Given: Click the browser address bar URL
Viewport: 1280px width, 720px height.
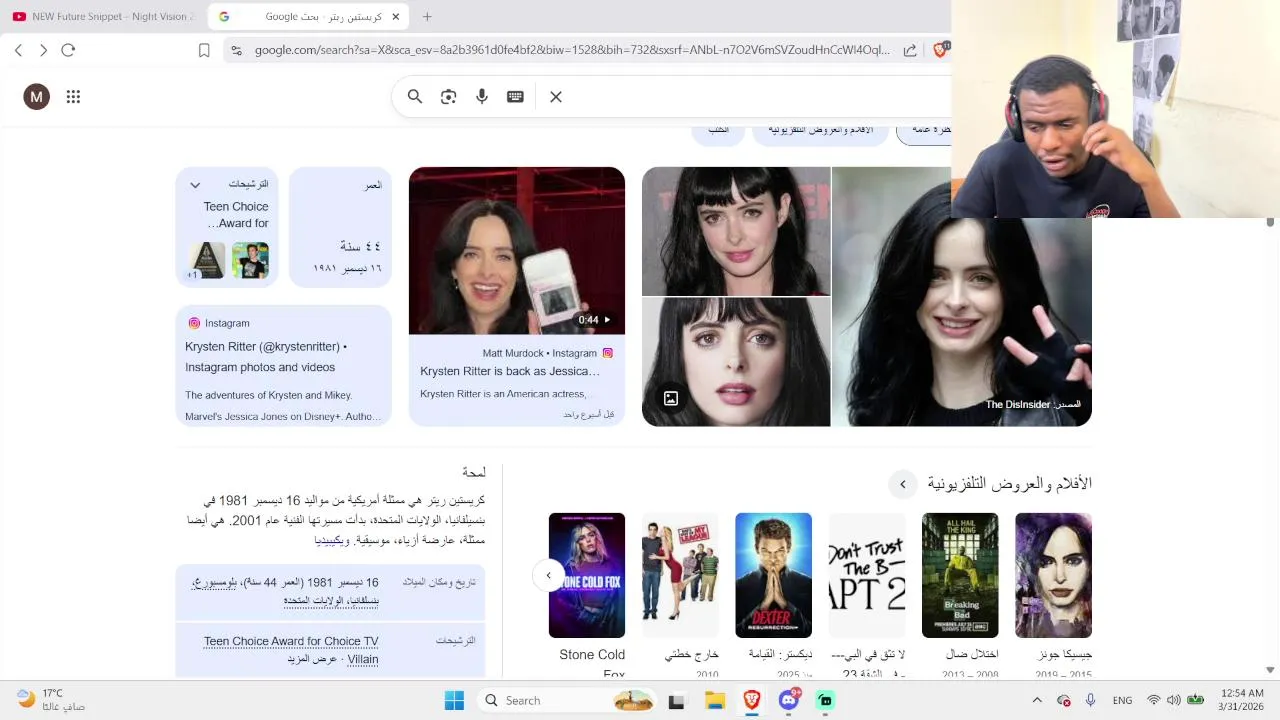Looking at the screenshot, I should pyautogui.click(x=572, y=50).
